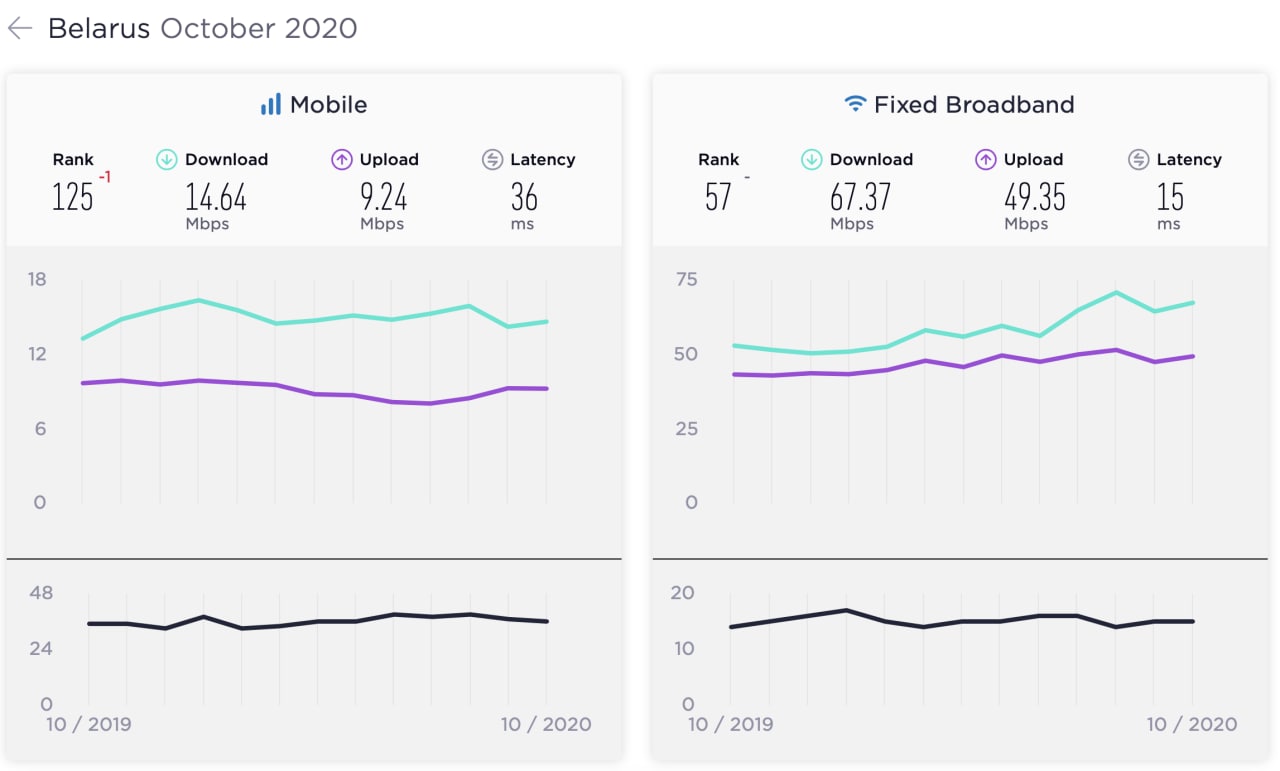Click the Fixed Broadband 10 / 2019 date label
Viewport: 1280px width, 771px height.
731,724
